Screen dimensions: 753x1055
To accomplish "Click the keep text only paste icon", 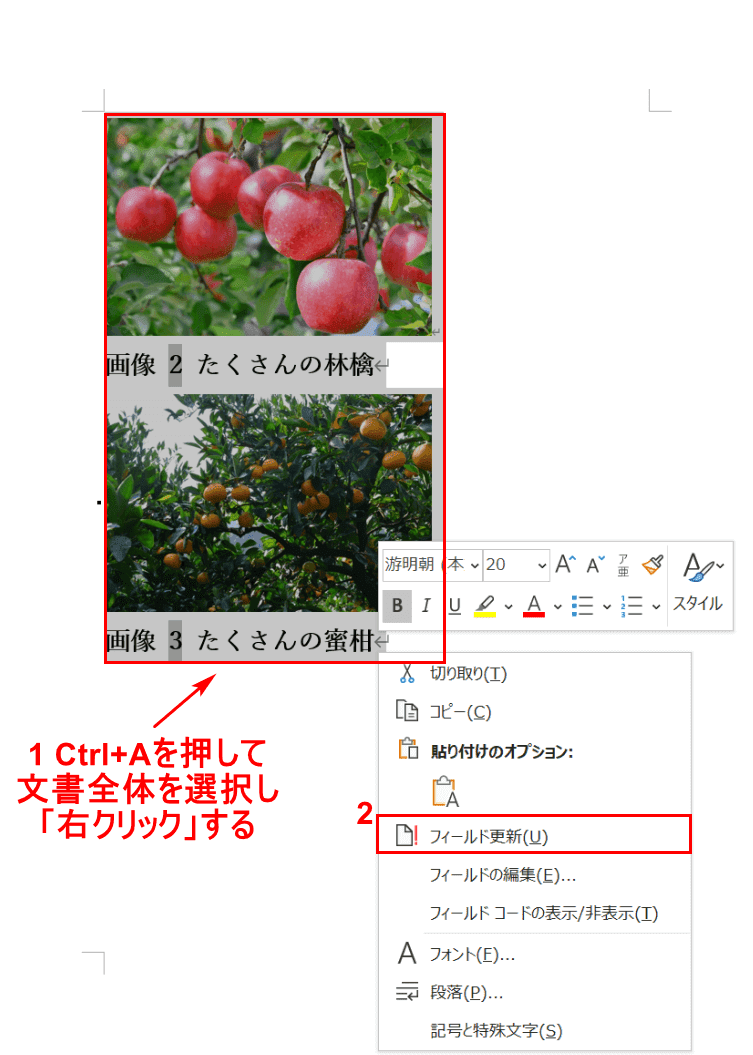I will point(445,791).
